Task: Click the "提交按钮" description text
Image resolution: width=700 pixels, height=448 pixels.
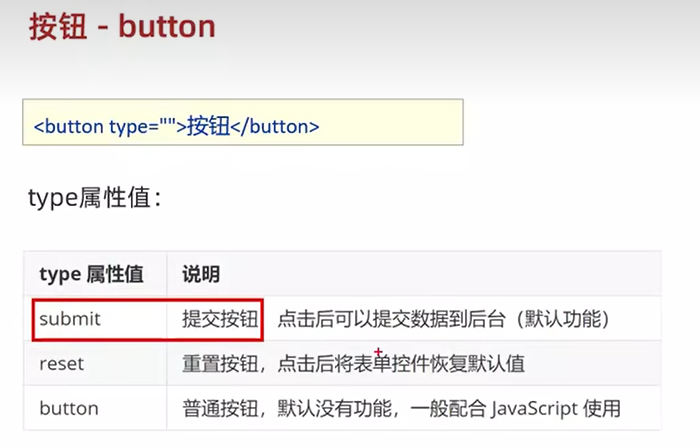Action: tap(220, 319)
